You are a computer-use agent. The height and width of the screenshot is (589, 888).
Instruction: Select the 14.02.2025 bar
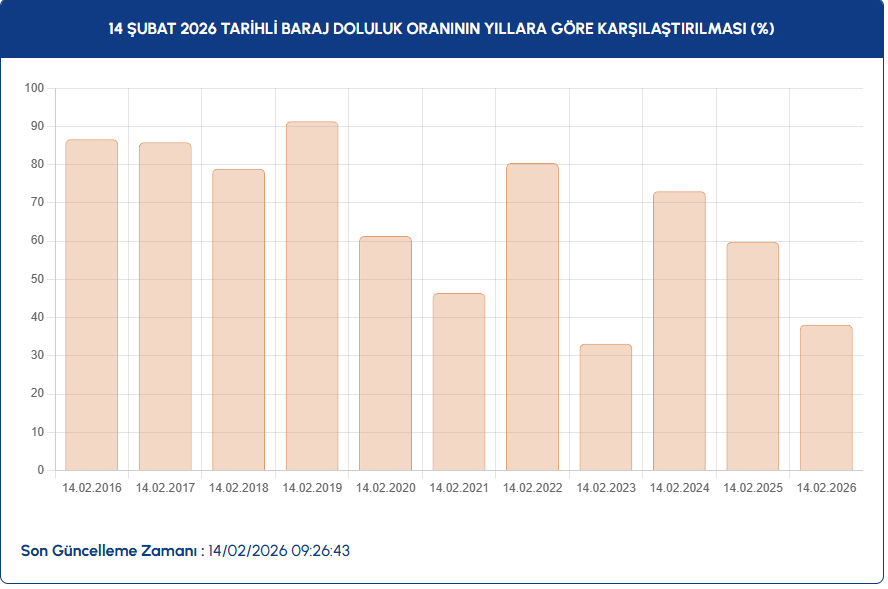(753, 356)
